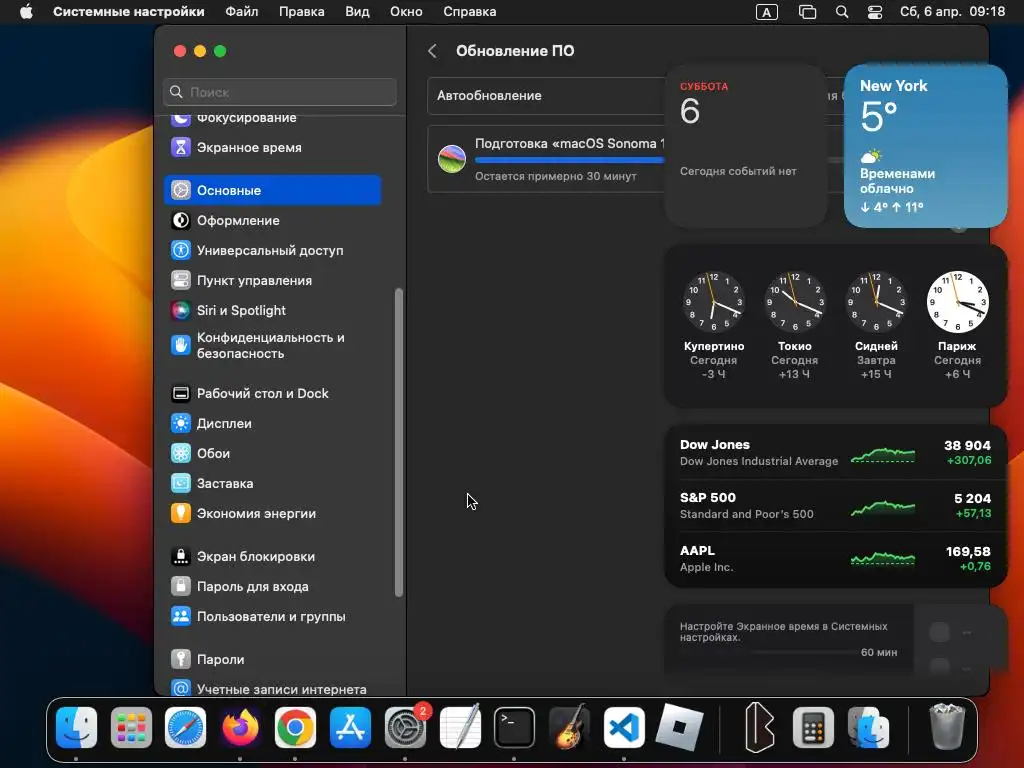Open the Вид menu
1024x768 pixels.
pyautogui.click(x=357, y=12)
